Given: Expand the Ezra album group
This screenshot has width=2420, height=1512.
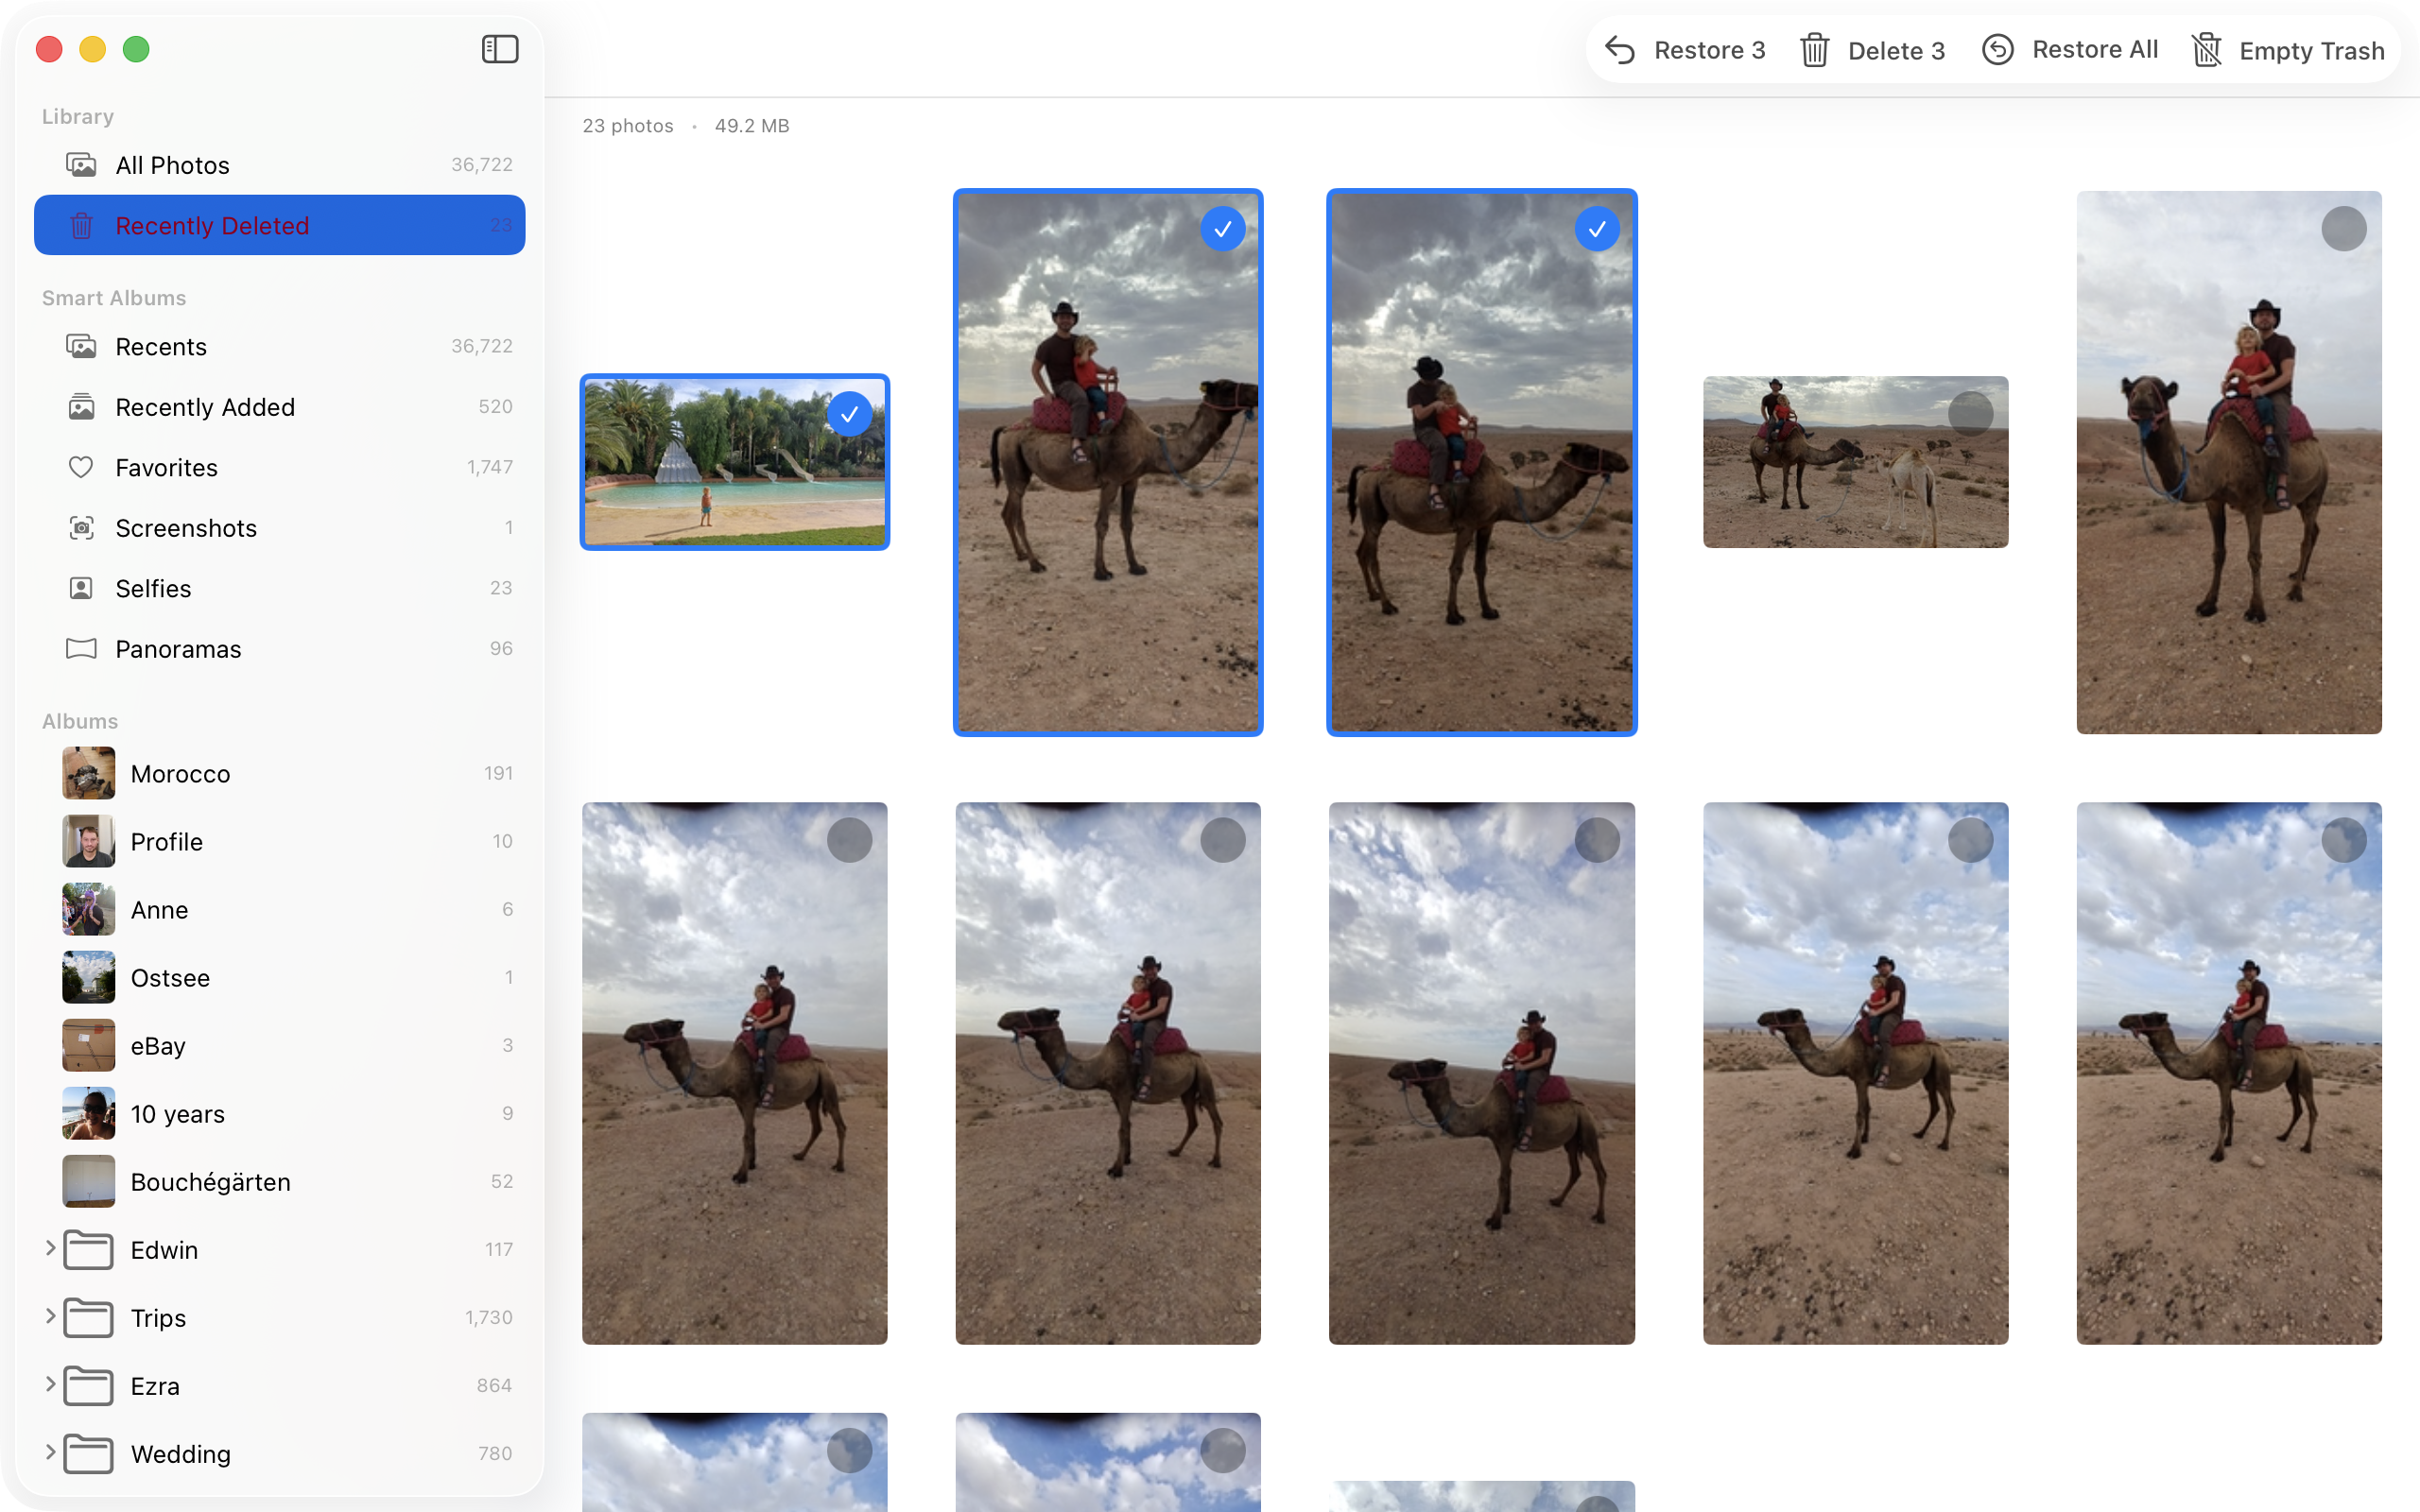Looking at the screenshot, I should coord(50,1385).
